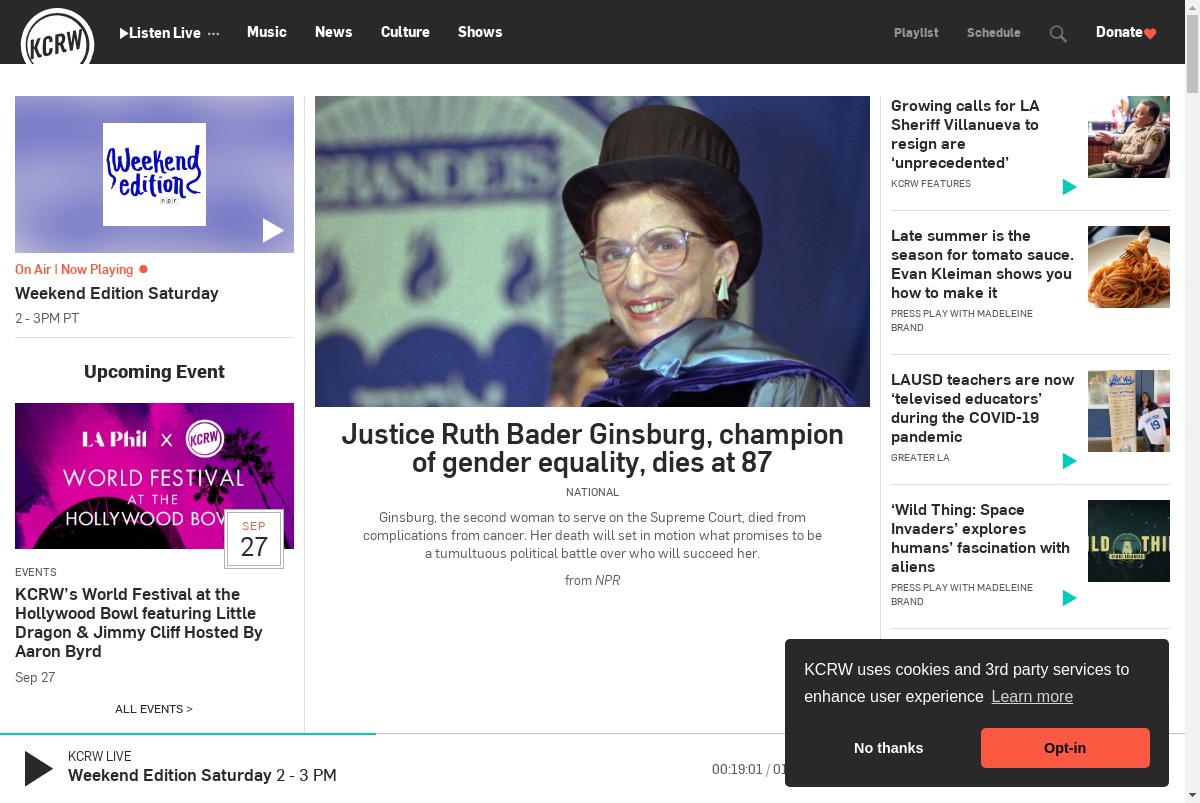Open the Shows menu
Viewport: 1200px width, 803px height.
(480, 32)
